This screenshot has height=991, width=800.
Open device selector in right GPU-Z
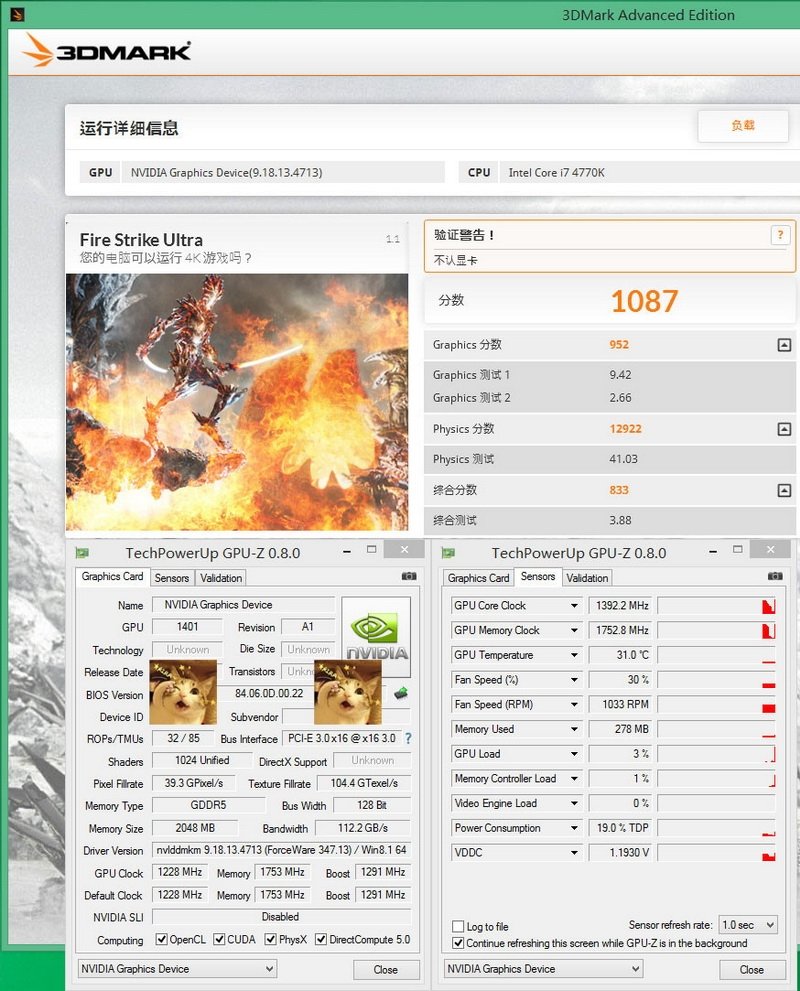point(543,969)
